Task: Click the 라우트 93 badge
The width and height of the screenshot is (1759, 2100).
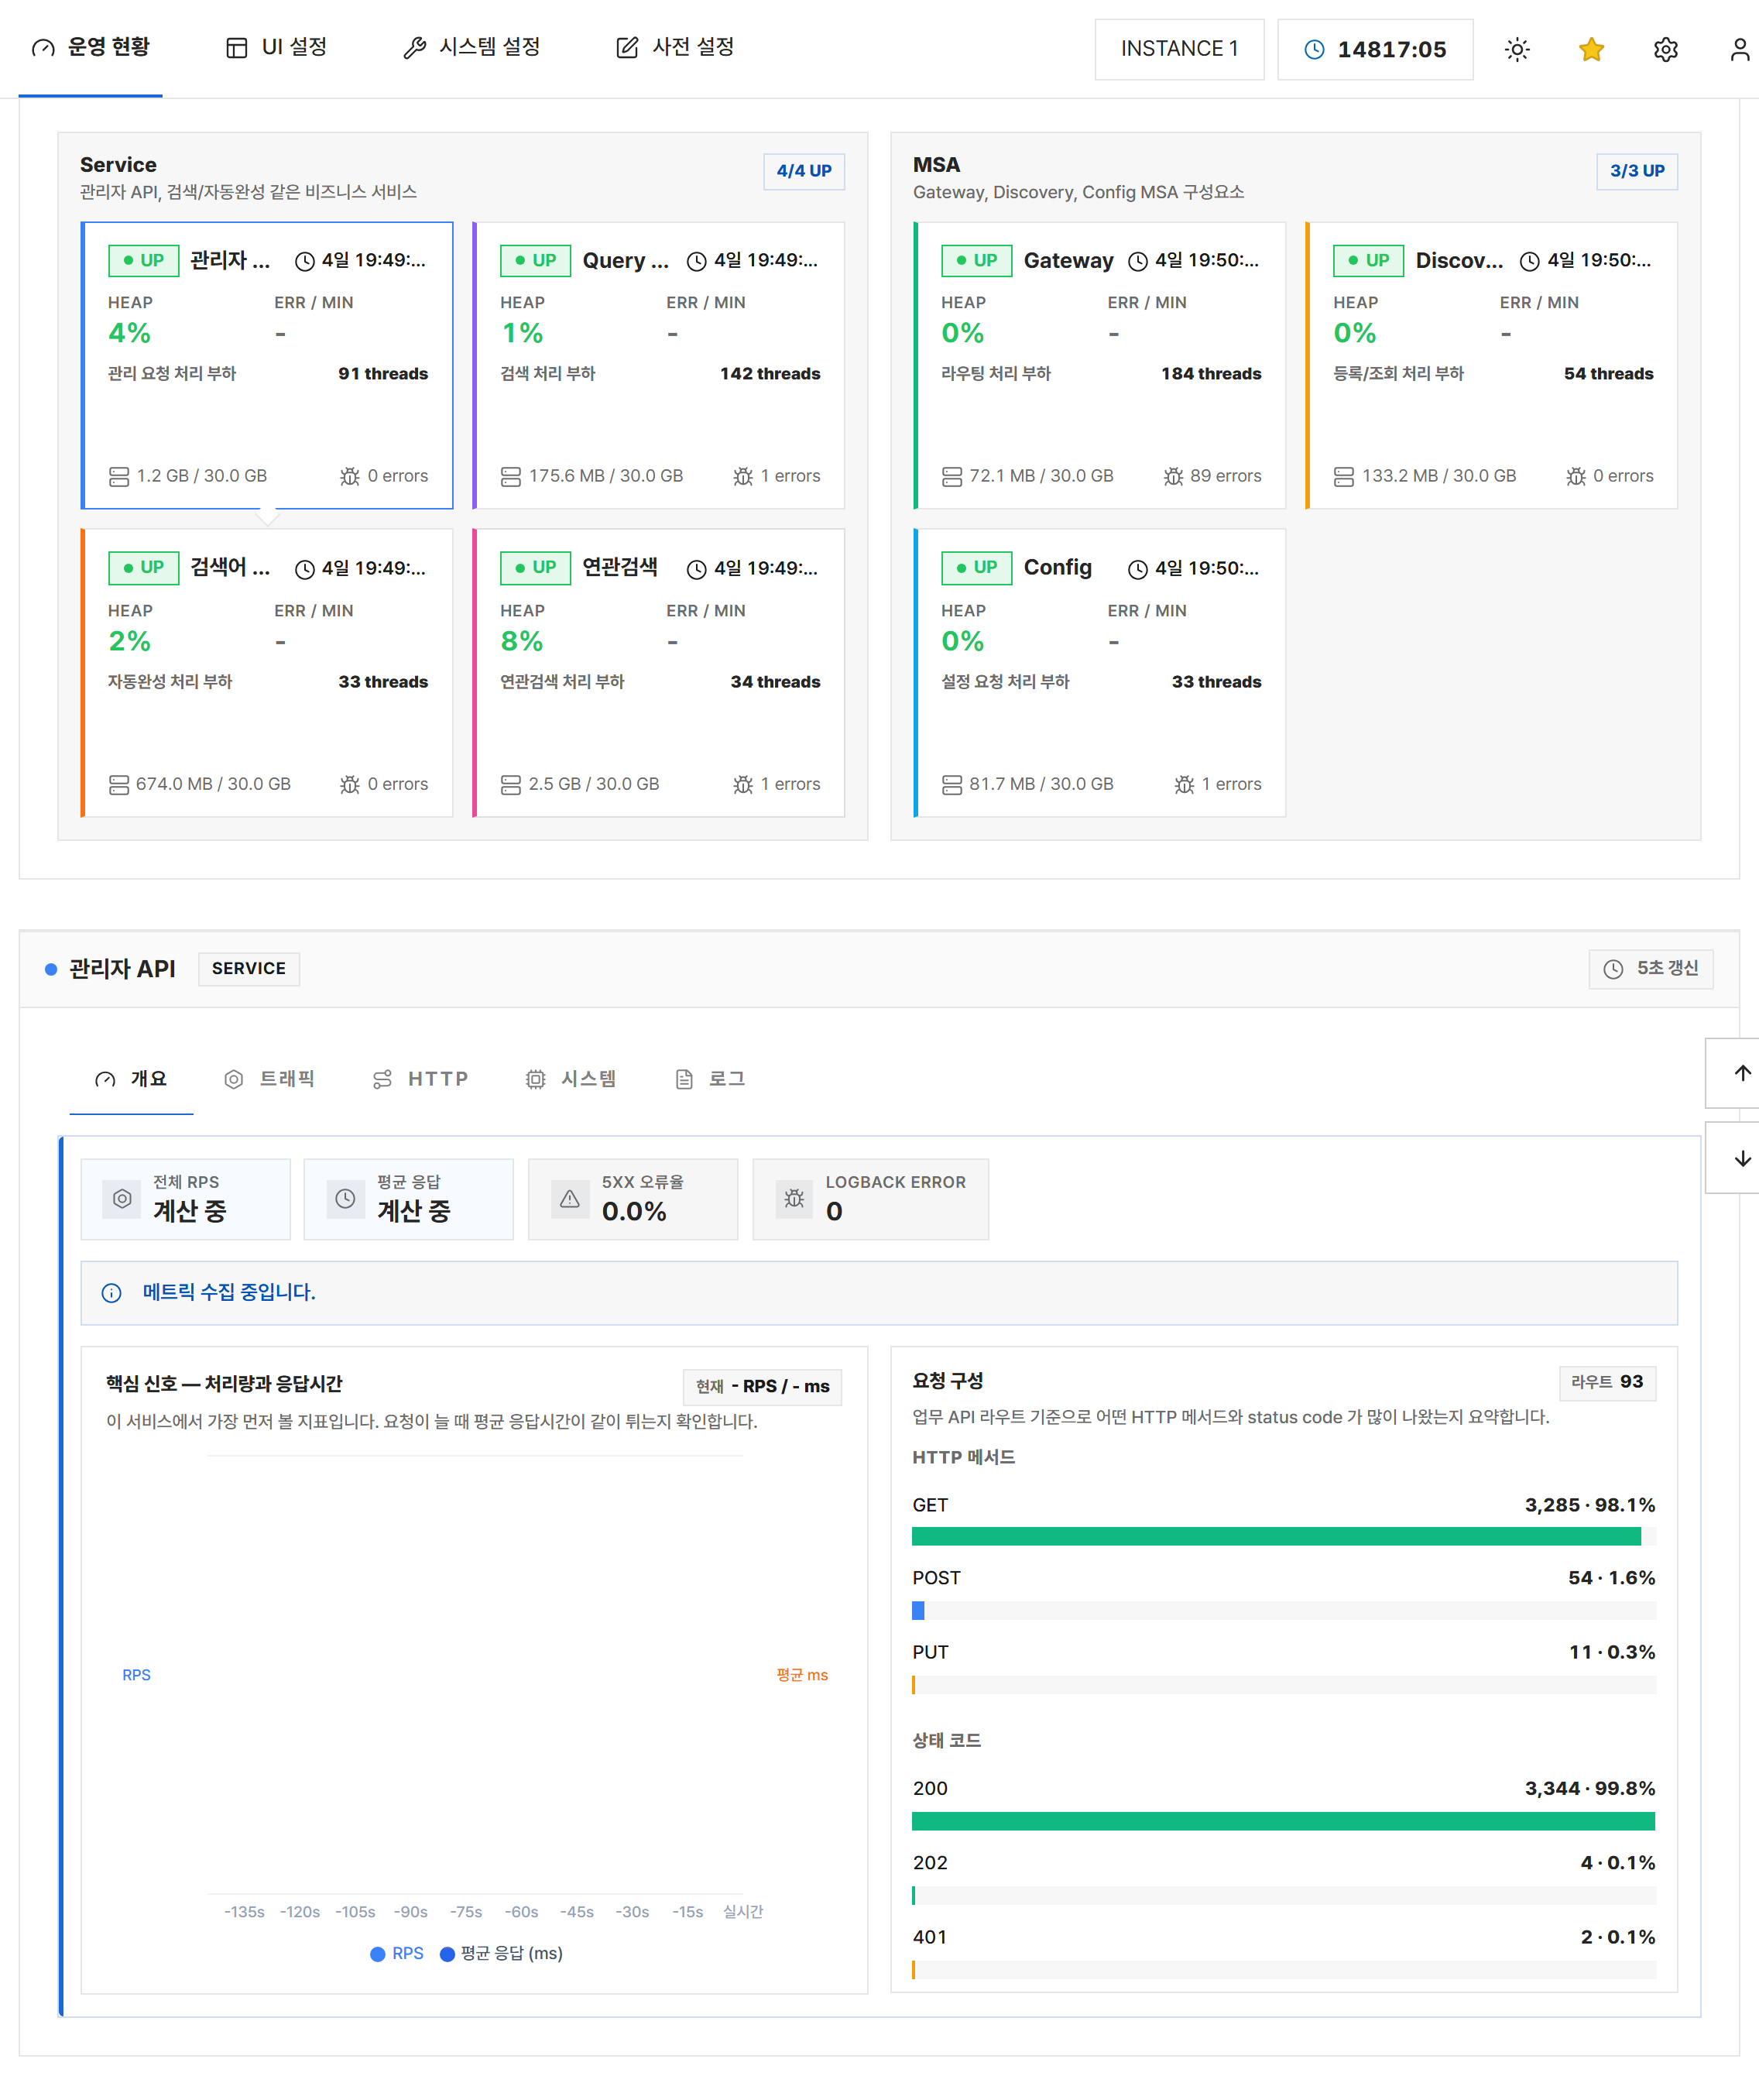Action: point(1607,1382)
